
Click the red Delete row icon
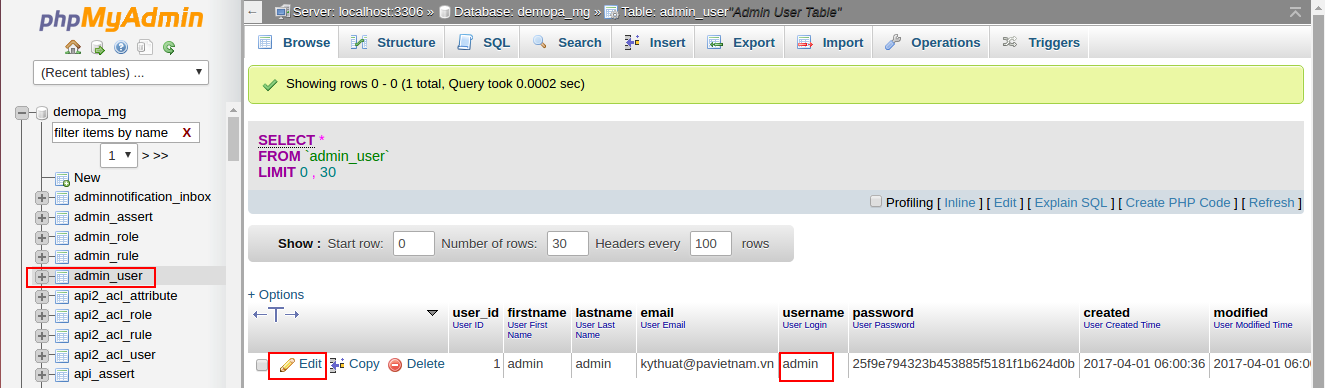click(395, 365)
